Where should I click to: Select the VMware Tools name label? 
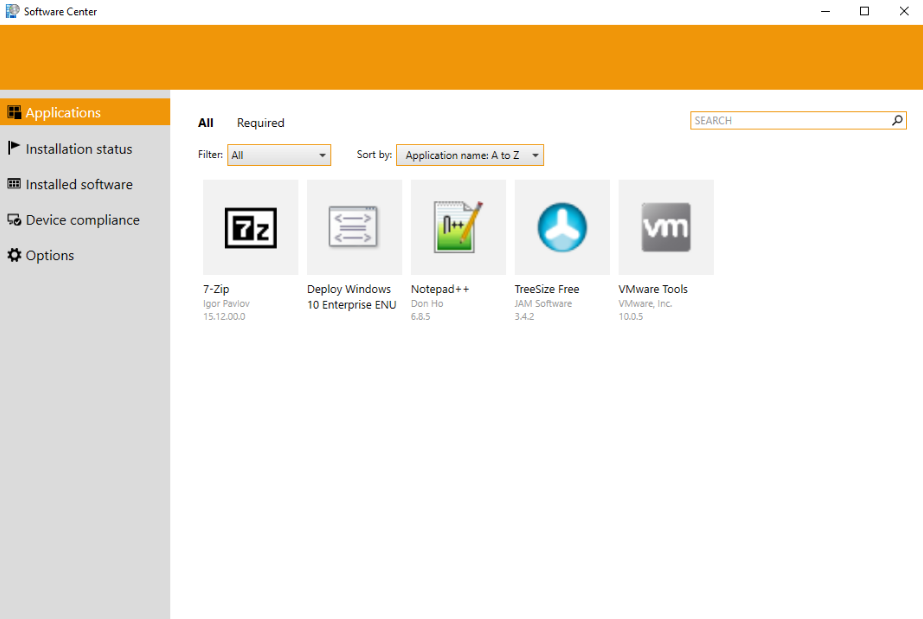(653, 289)
